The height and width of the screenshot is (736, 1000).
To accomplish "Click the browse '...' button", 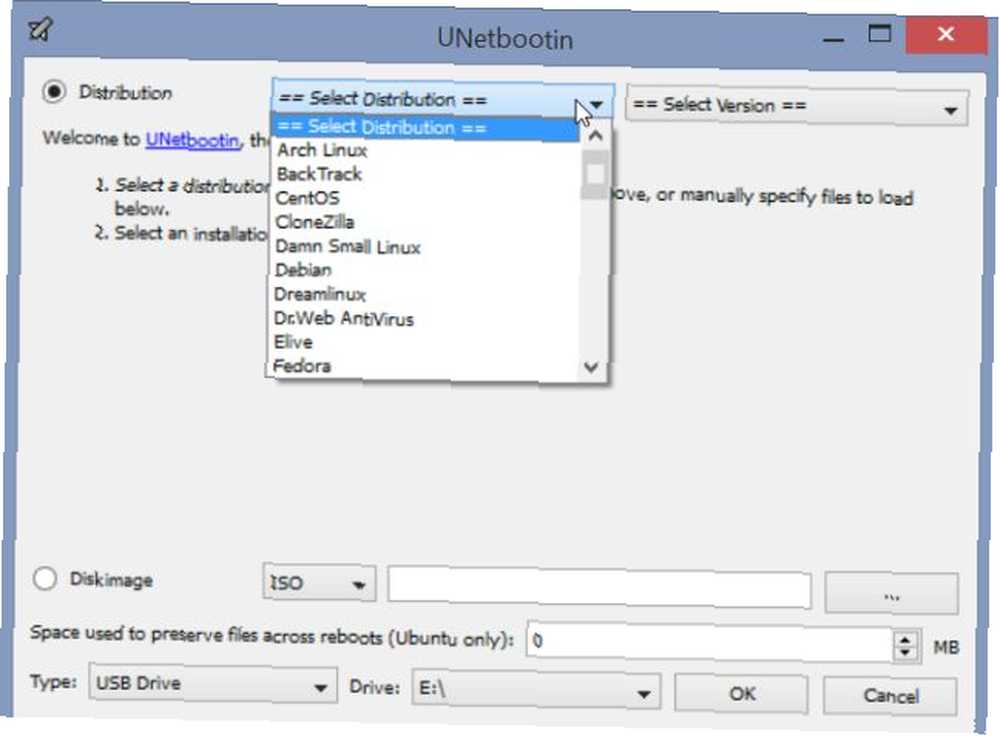I will coord(891,594).
